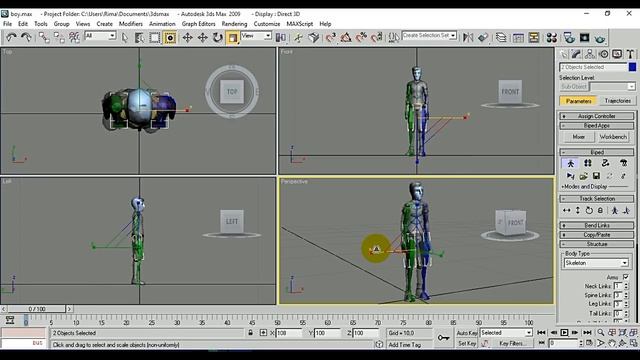This screenshot has width=640, height=360.
Task: Click the Redo arrow in main toolbar
Action: (27, 38)
